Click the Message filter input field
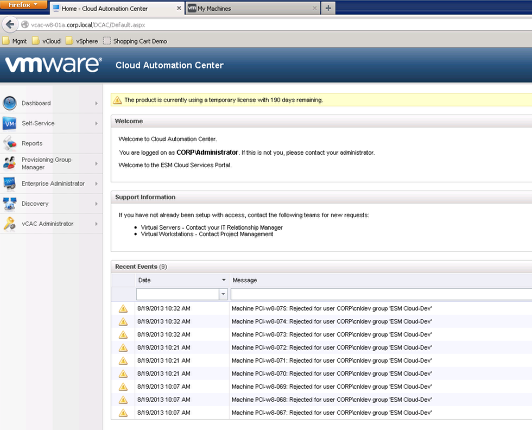 click(x=381, y=294)
